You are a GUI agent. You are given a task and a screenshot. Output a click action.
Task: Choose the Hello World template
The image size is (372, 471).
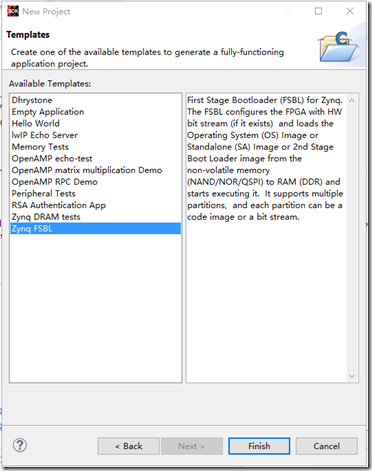[36, 123]
